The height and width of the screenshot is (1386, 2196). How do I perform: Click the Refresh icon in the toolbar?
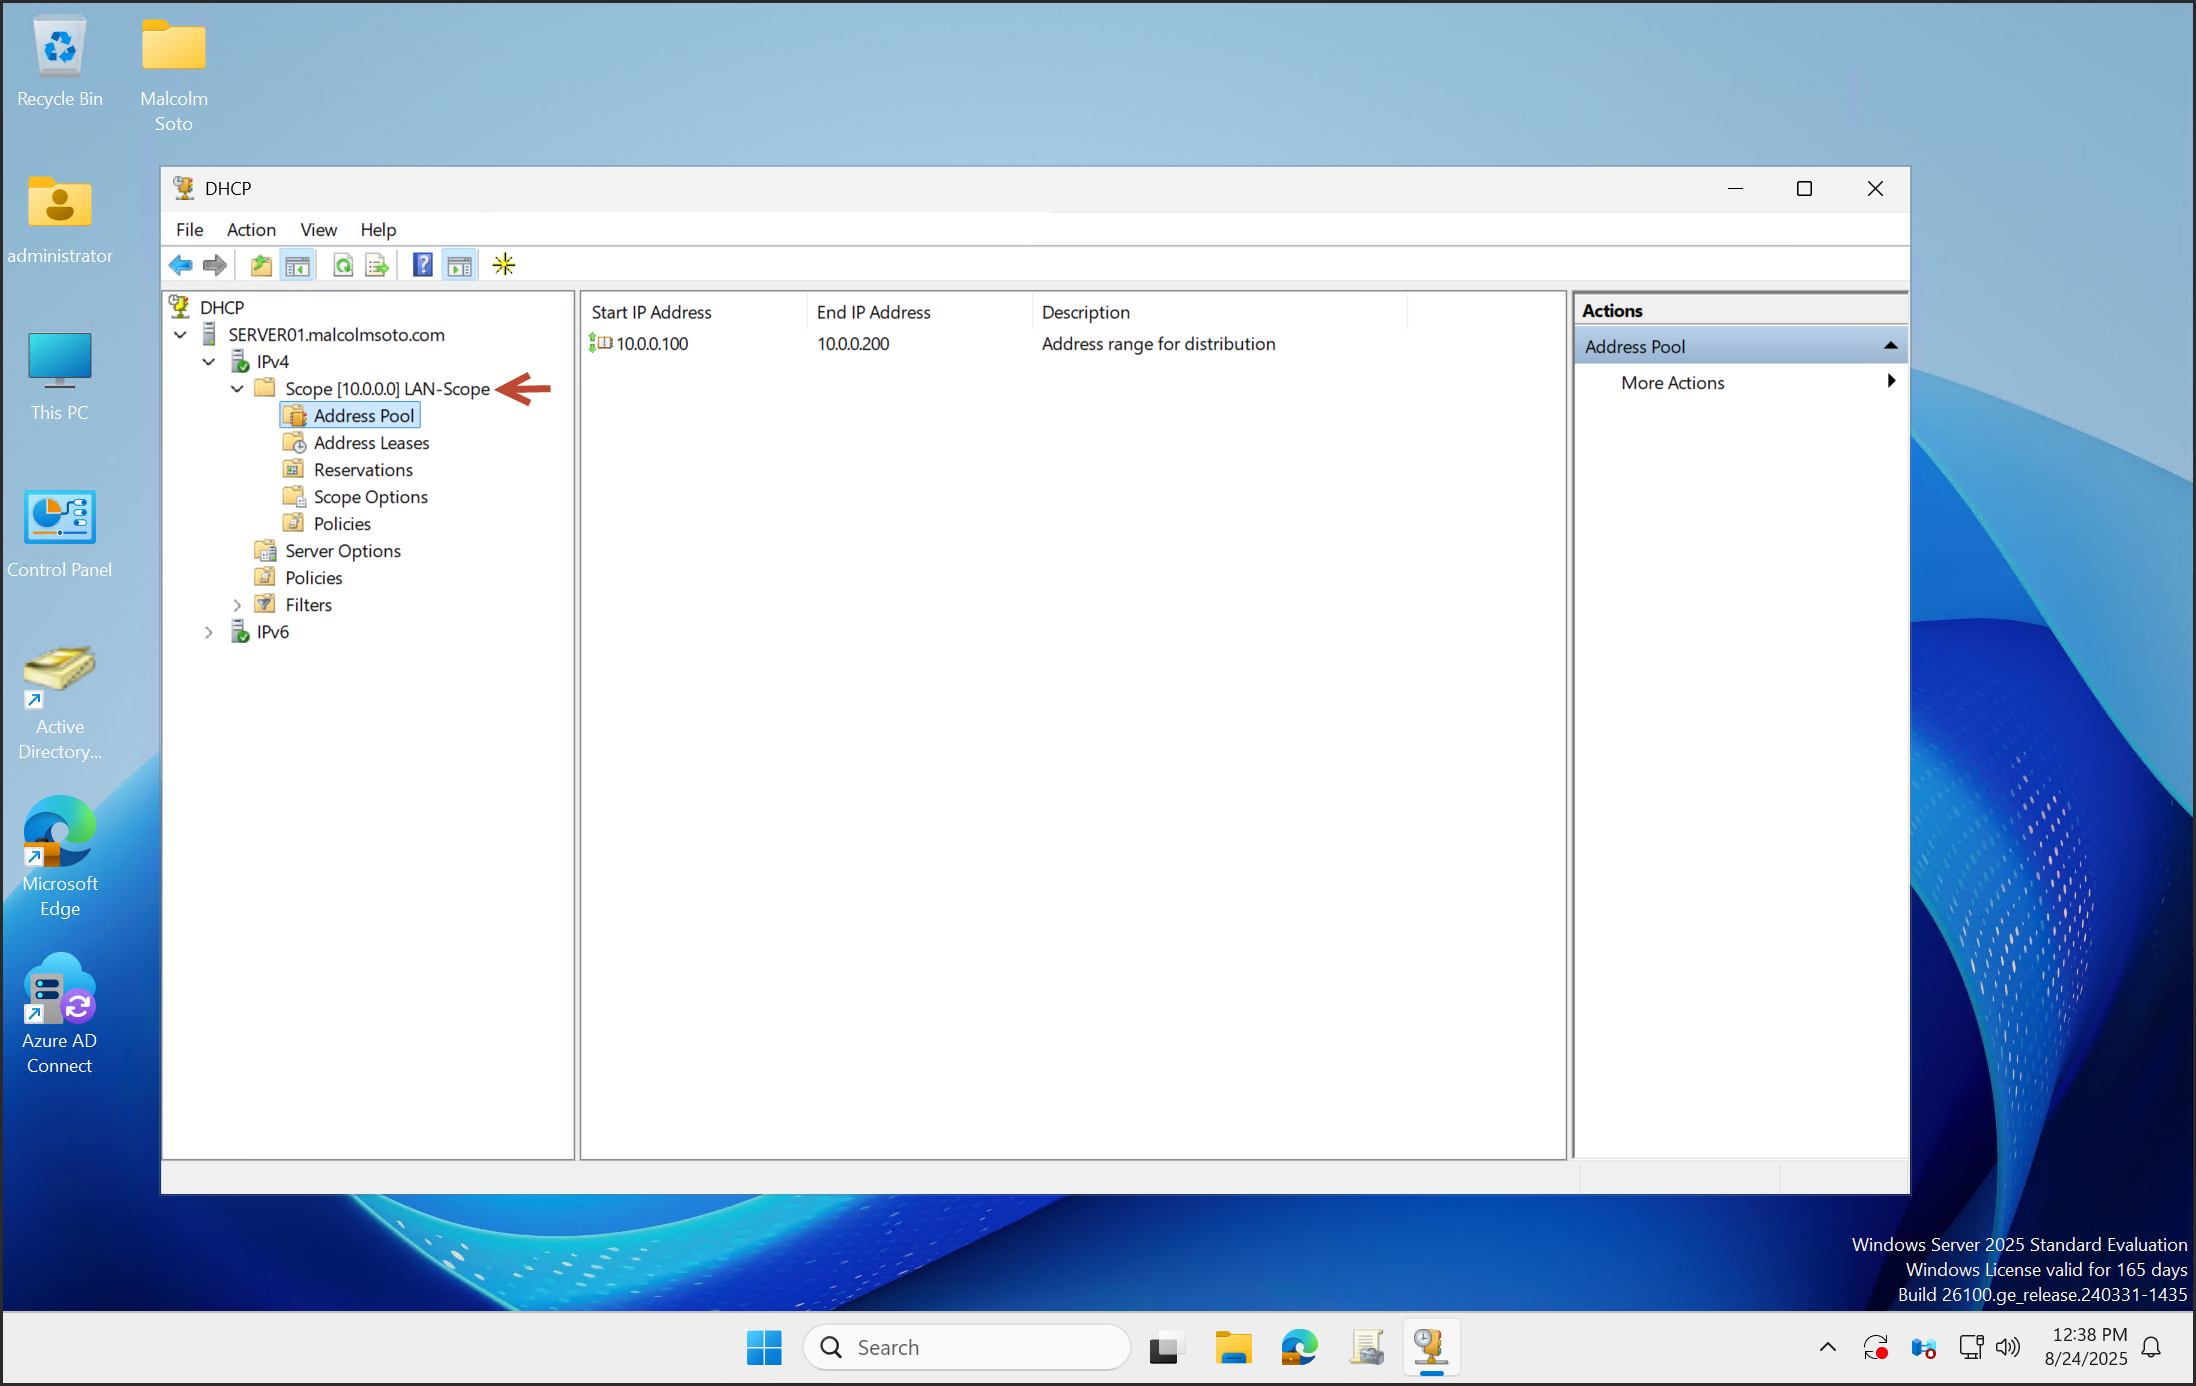point(342,264)
